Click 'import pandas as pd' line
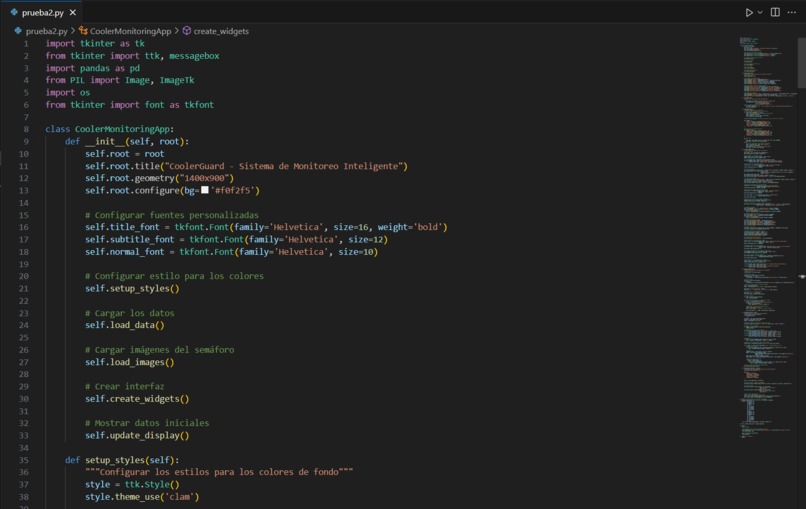 click(x=93, y=68)
